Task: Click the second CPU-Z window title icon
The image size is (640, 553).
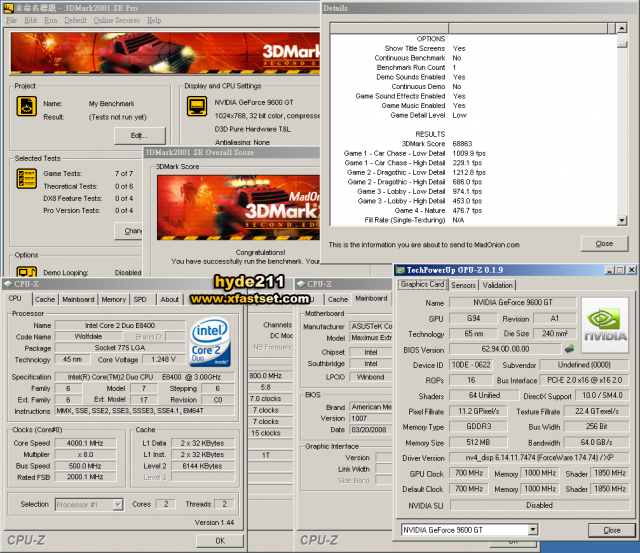Action: coord(301,284)
